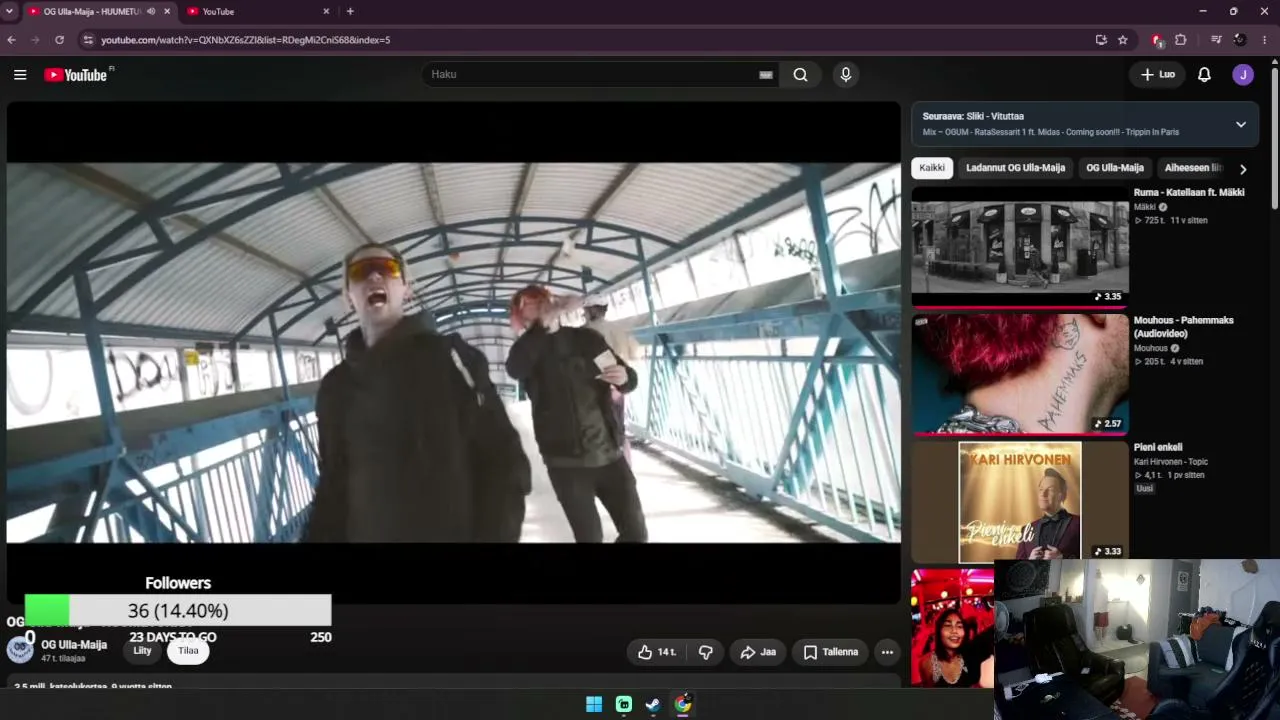The width and height of the screenshot is (1280, 720).
Task: Reload the current page
Action: (59, 40)
